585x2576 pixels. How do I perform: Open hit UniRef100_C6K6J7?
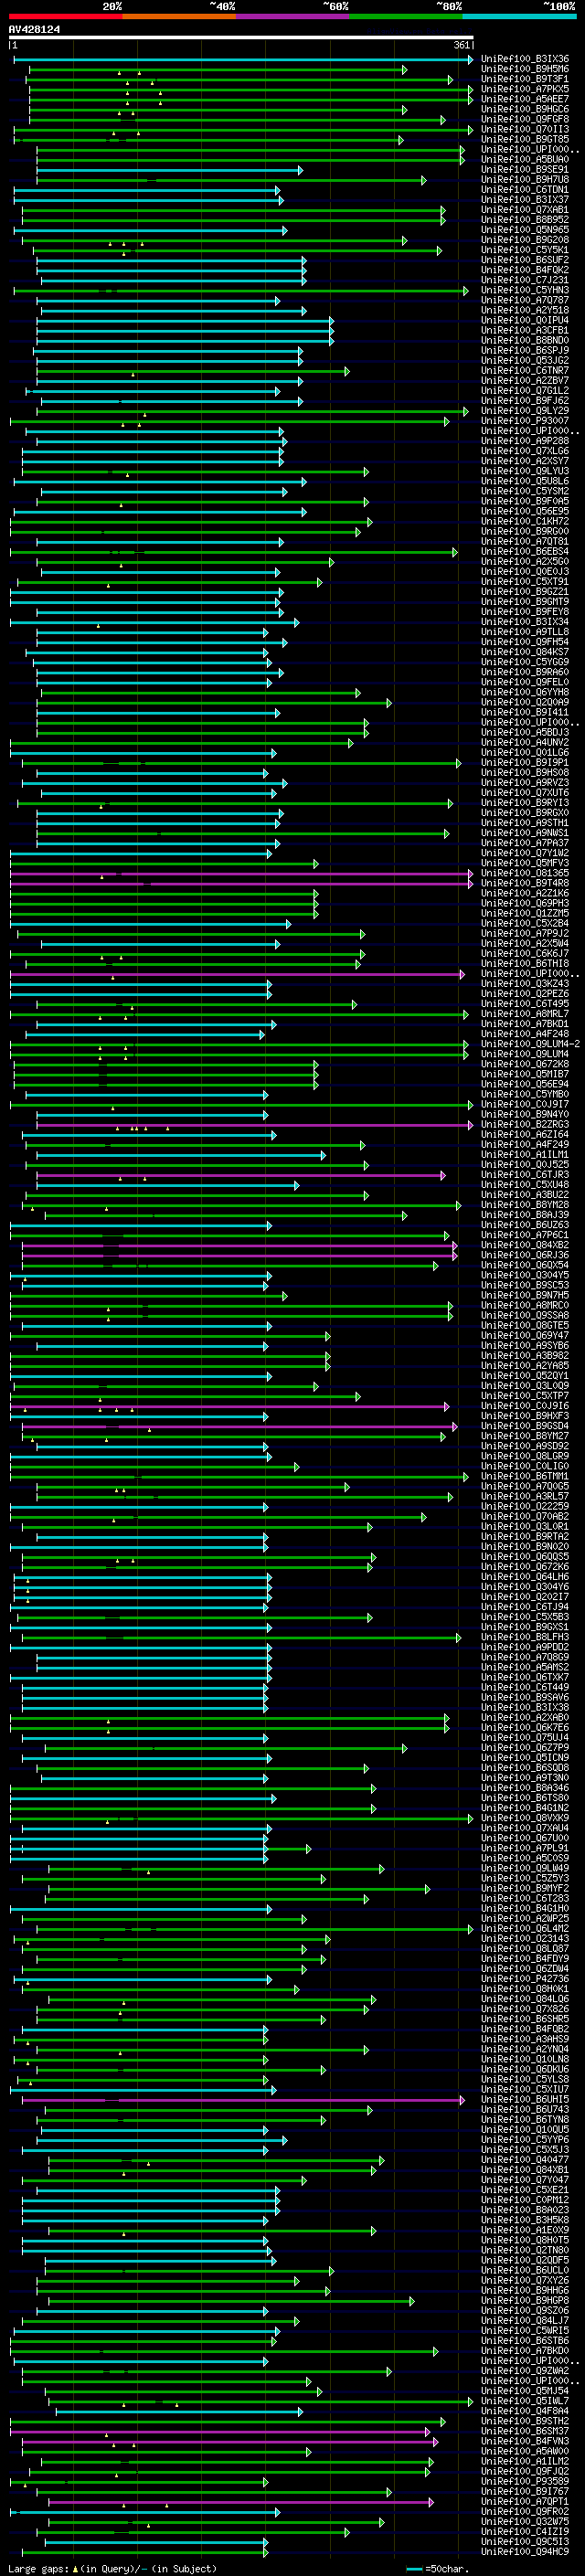tap(525, 954)
